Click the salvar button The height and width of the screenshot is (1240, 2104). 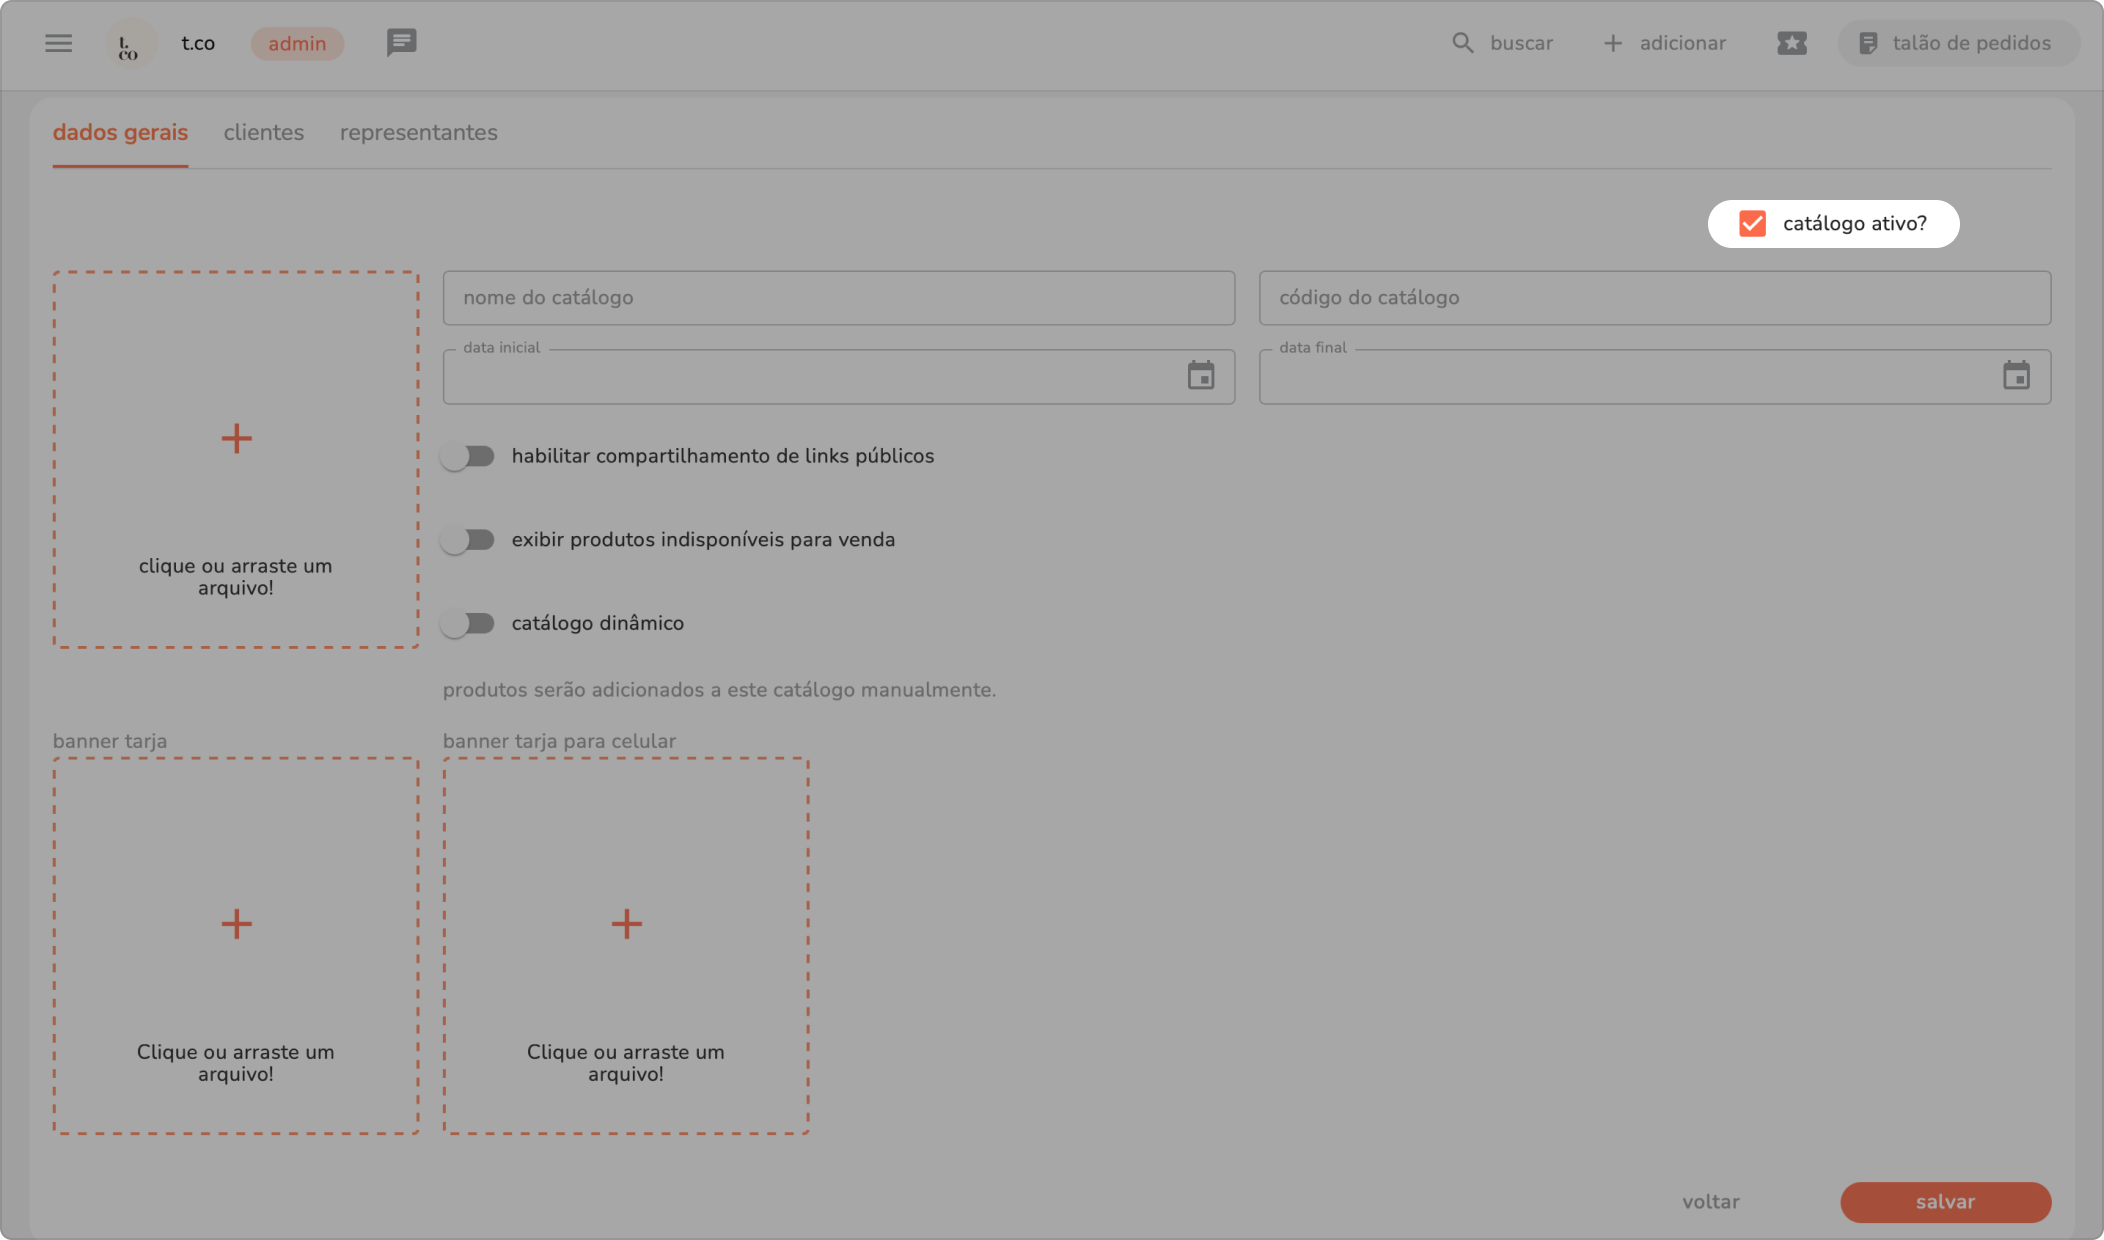(x=1945, y=1201)
